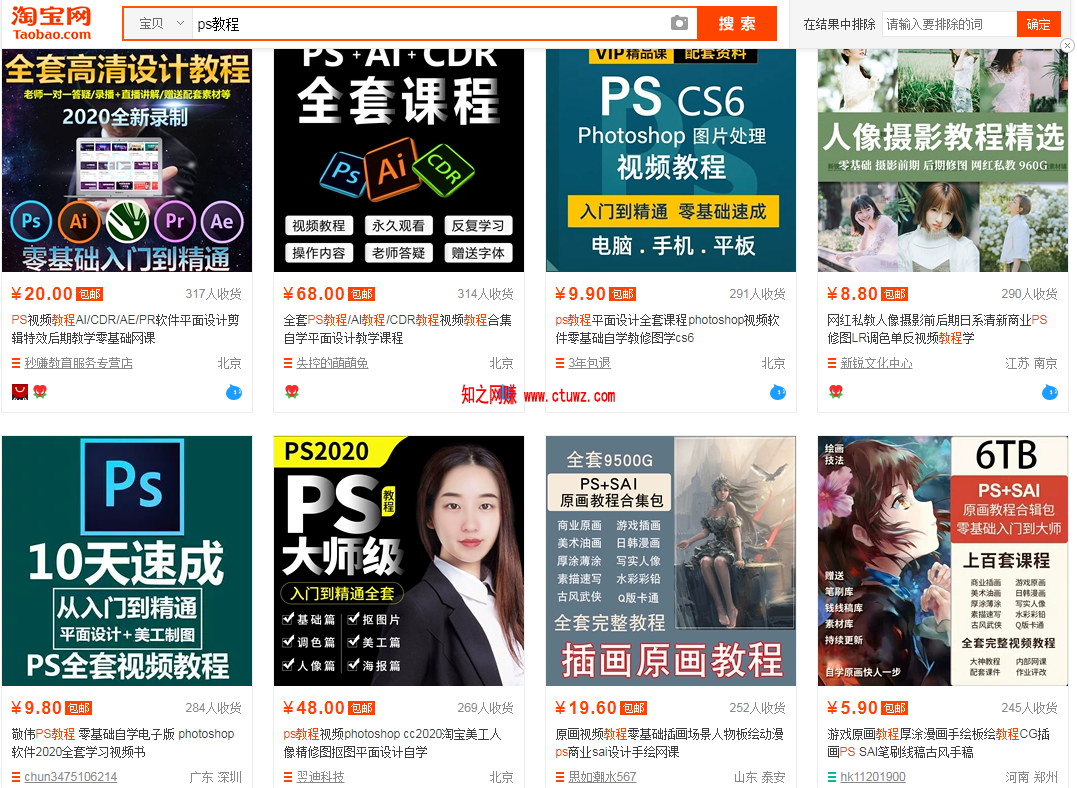Screen dimensions: 1077x788
Task: Visit store 失控的萌萌兔
Action: [x=332, y=363]
